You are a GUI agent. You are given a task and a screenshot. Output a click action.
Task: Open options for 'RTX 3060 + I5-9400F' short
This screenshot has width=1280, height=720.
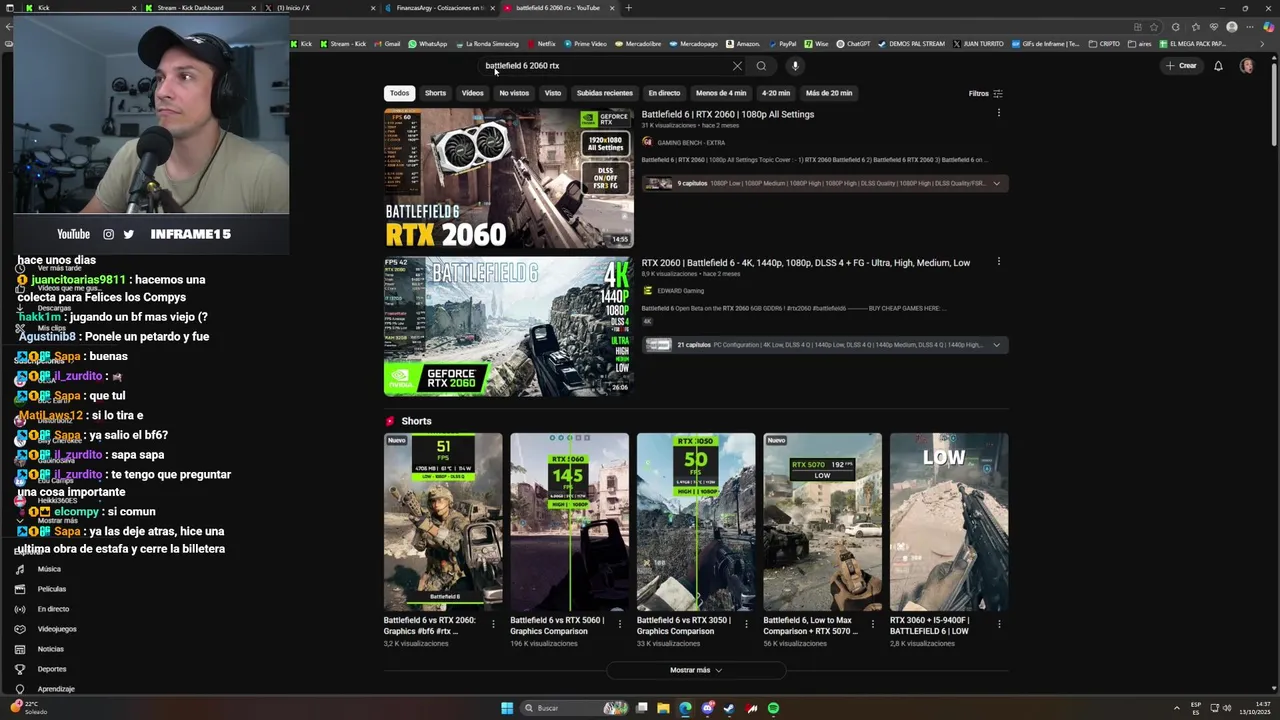click(x=999, y=624)
